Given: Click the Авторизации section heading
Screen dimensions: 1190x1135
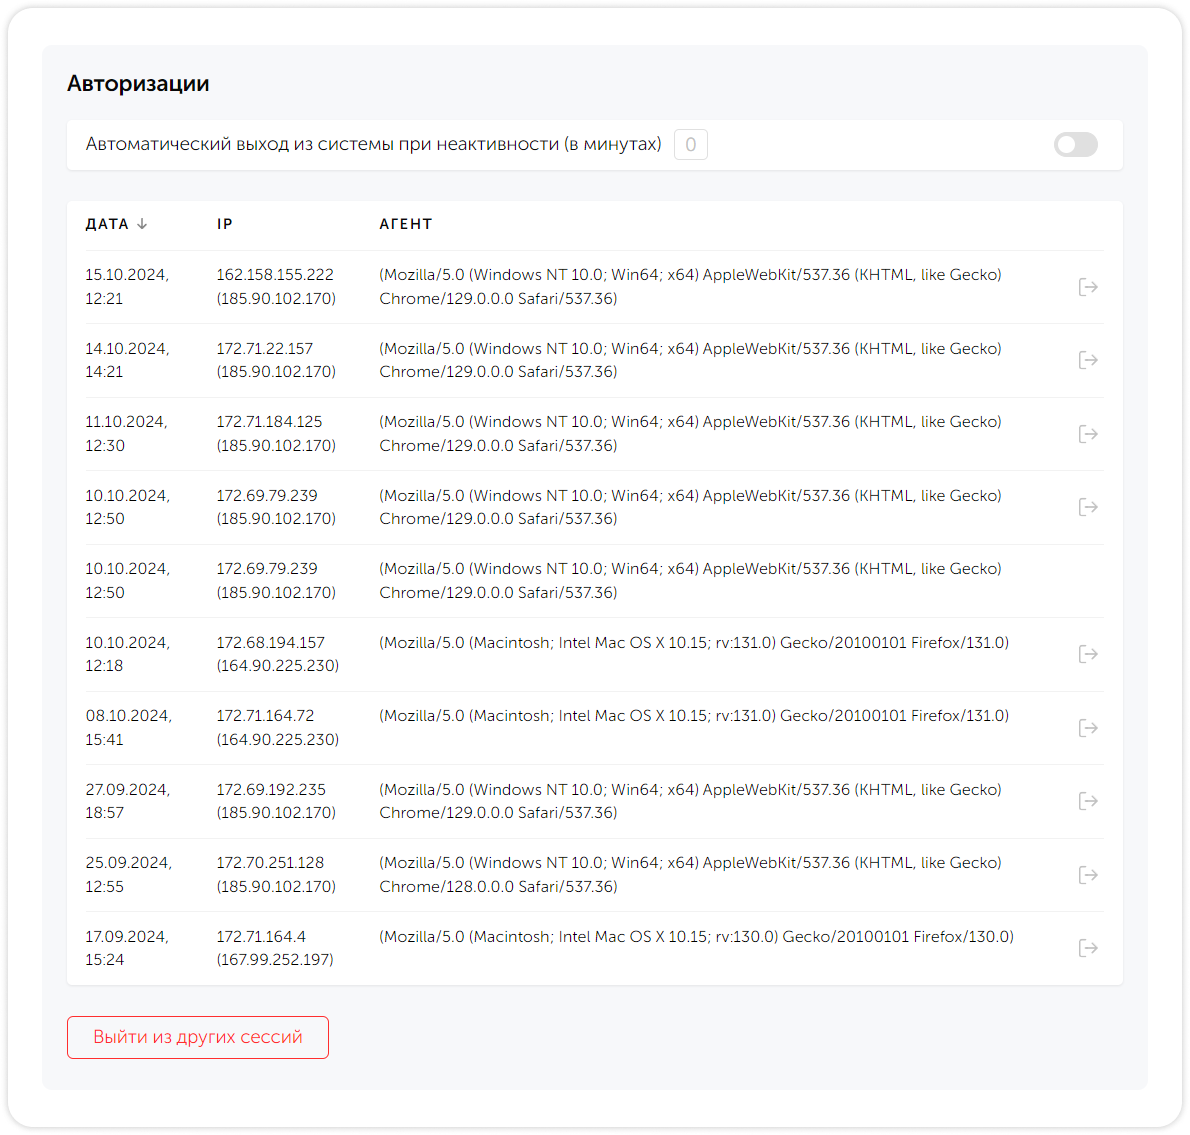Looking at the screenshot, I should click(138, 84).
